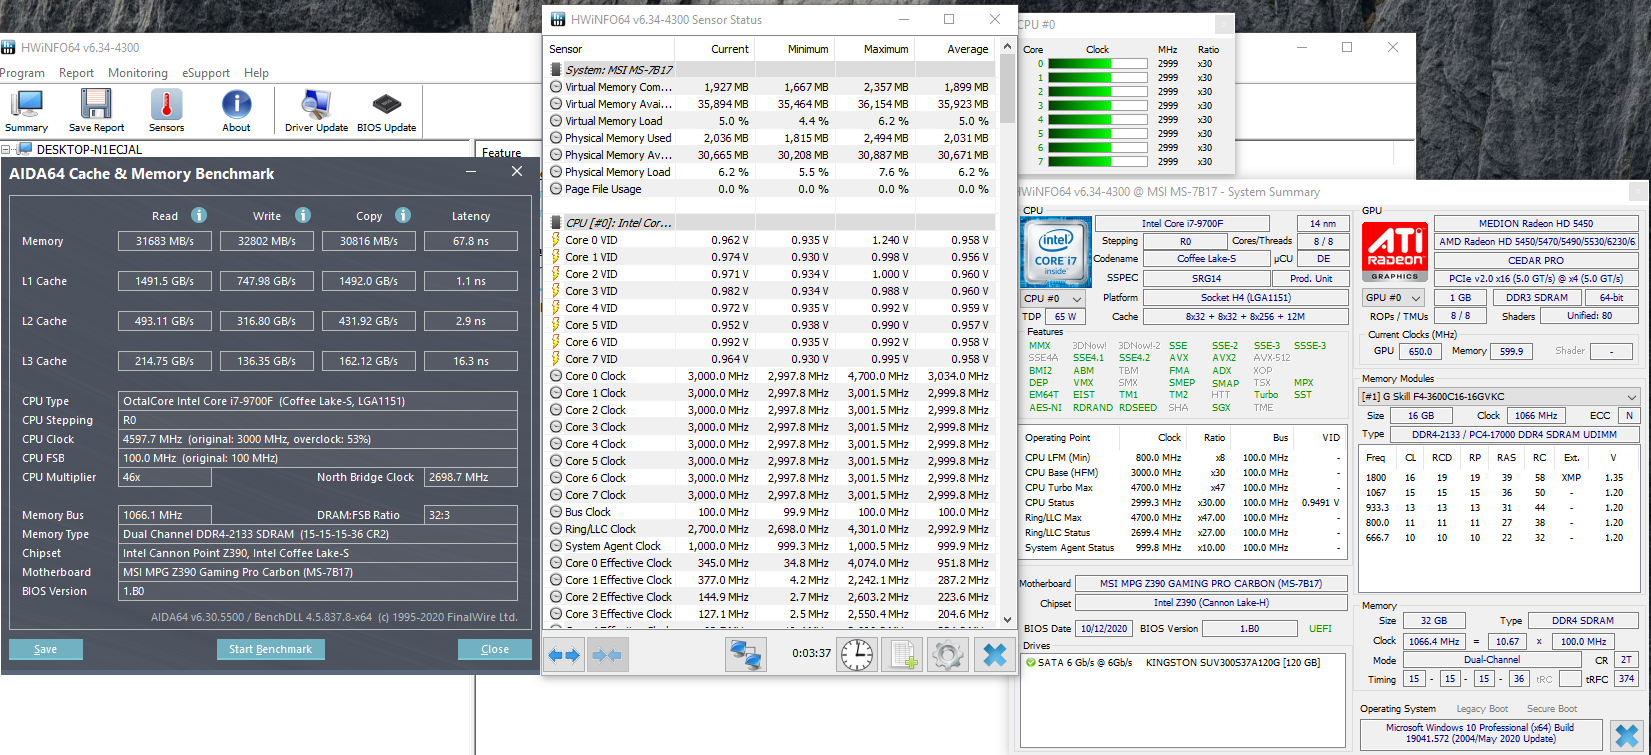Viewport: 1651px width, 755px height.
Task: Click the Current column header
Action: pyautogui.click(x=715, y=49)
